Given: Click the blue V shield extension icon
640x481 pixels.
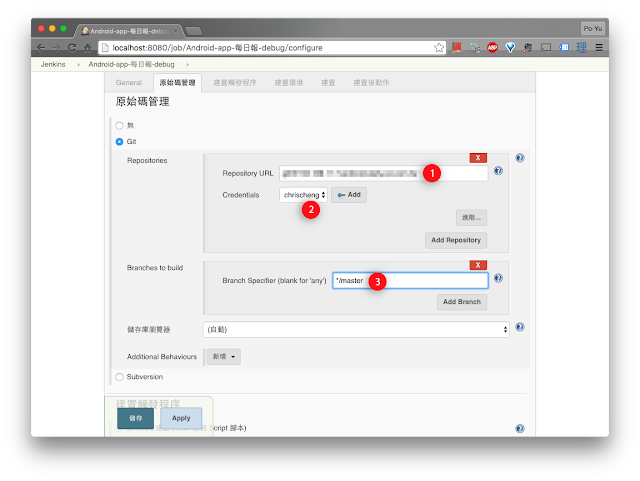Looking at the screenshot, I should tap(510, 48).
